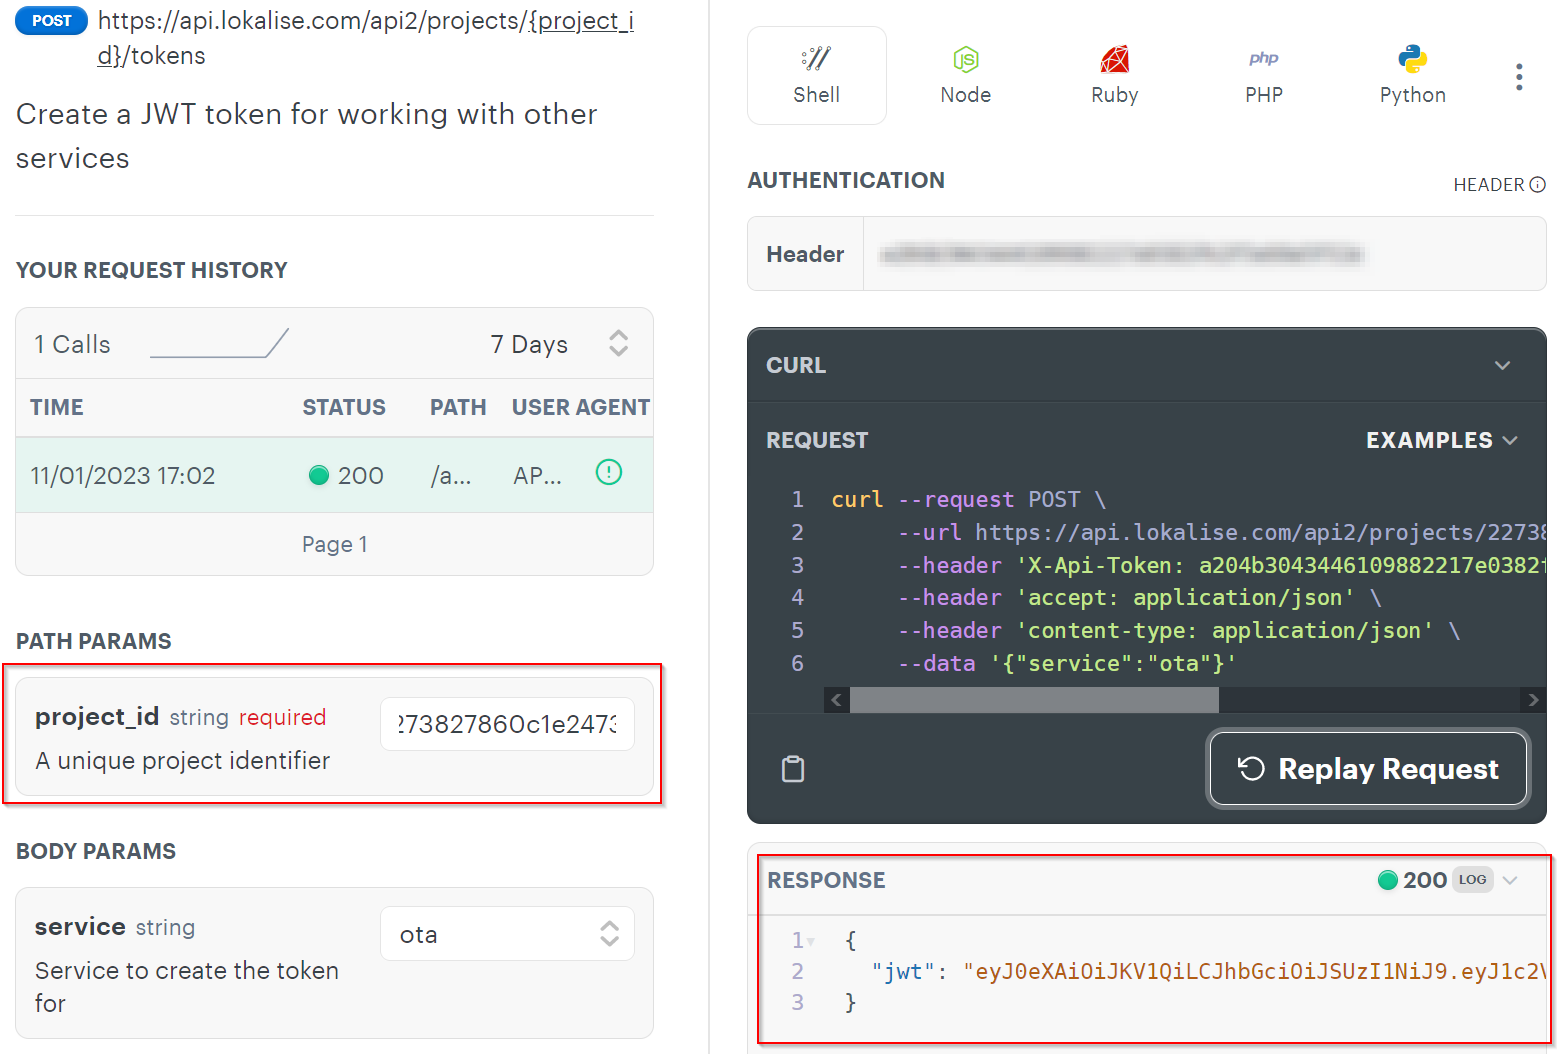Image resolution: width=1559 pixels, height=1054 pixels.
Task: Select the Shell language tab
Action: click(x=816, y=76)
